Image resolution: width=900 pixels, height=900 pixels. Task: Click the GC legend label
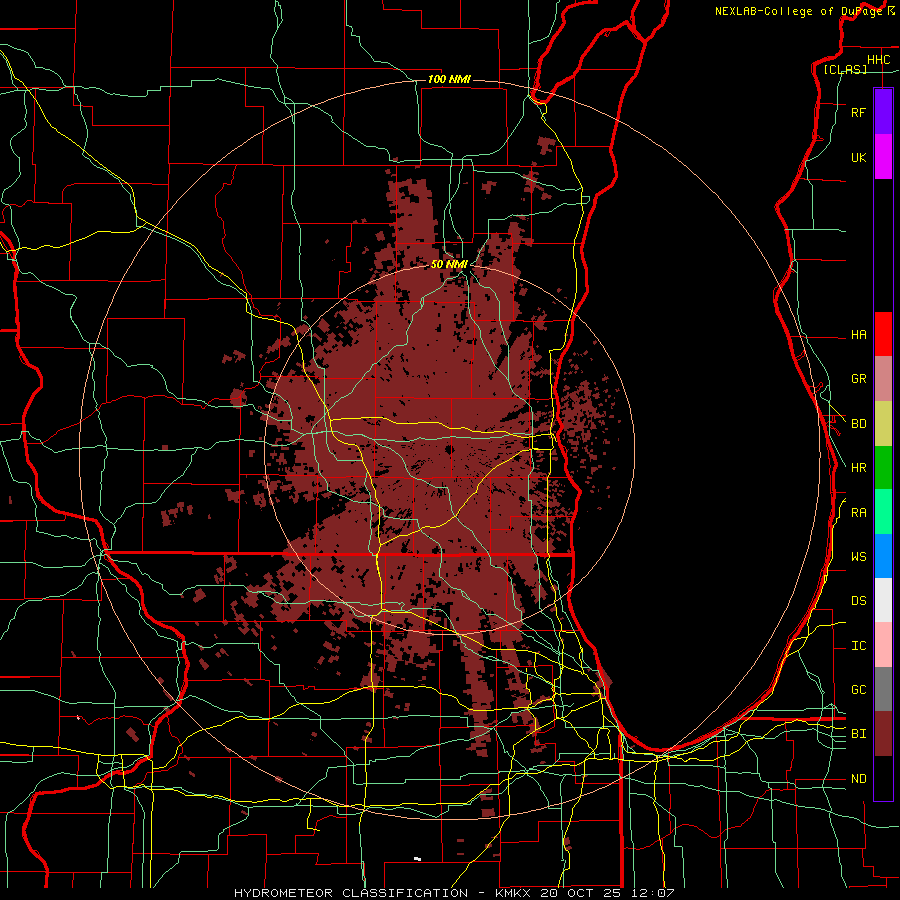858,690
